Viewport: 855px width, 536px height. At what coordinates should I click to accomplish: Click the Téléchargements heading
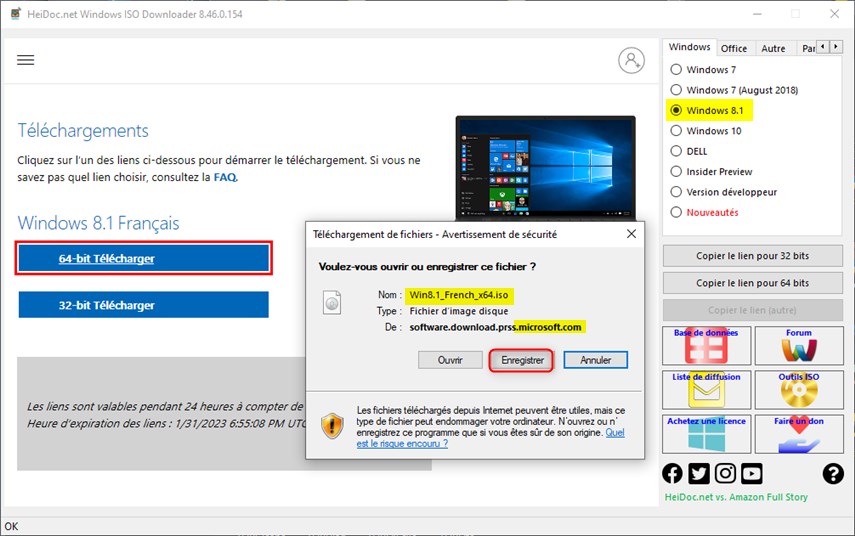83,130
